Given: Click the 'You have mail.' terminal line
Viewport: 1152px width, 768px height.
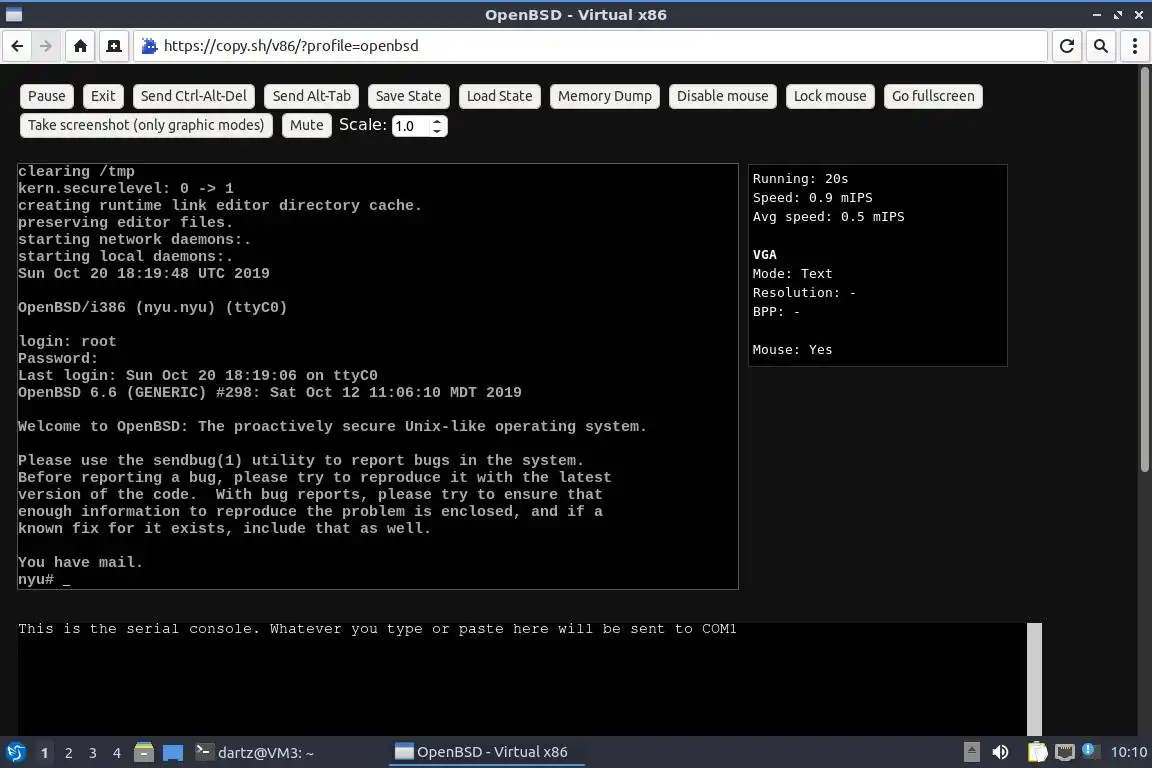Looking at the screenshot, I should (x=80, y=562).
